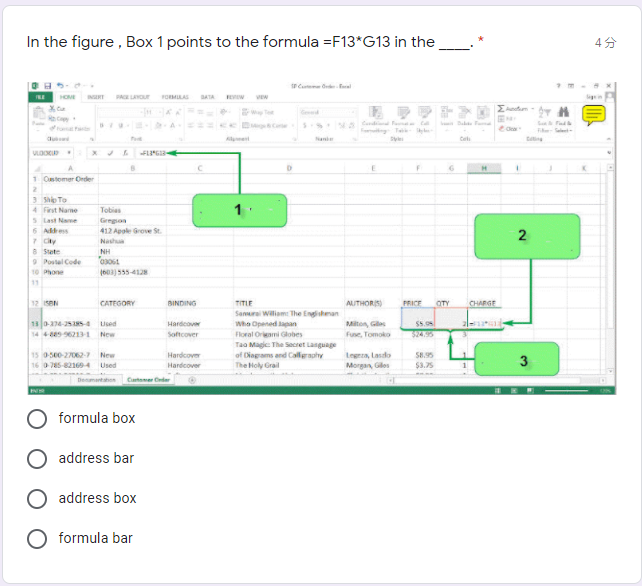642x586 pixels.
Task: Open the font size dropdown showing 11
Action: [x=160, y=112]
